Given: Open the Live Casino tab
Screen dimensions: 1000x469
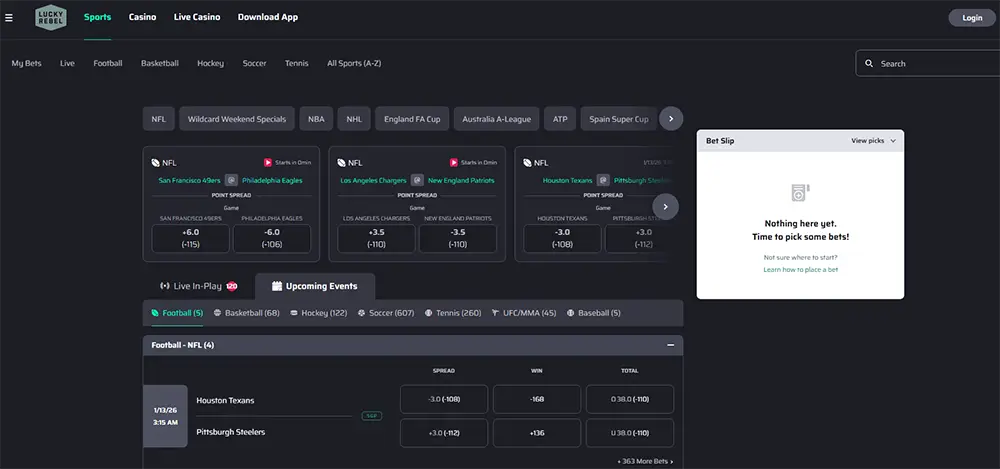Looking at the screenshot, I should pos(196,17).
